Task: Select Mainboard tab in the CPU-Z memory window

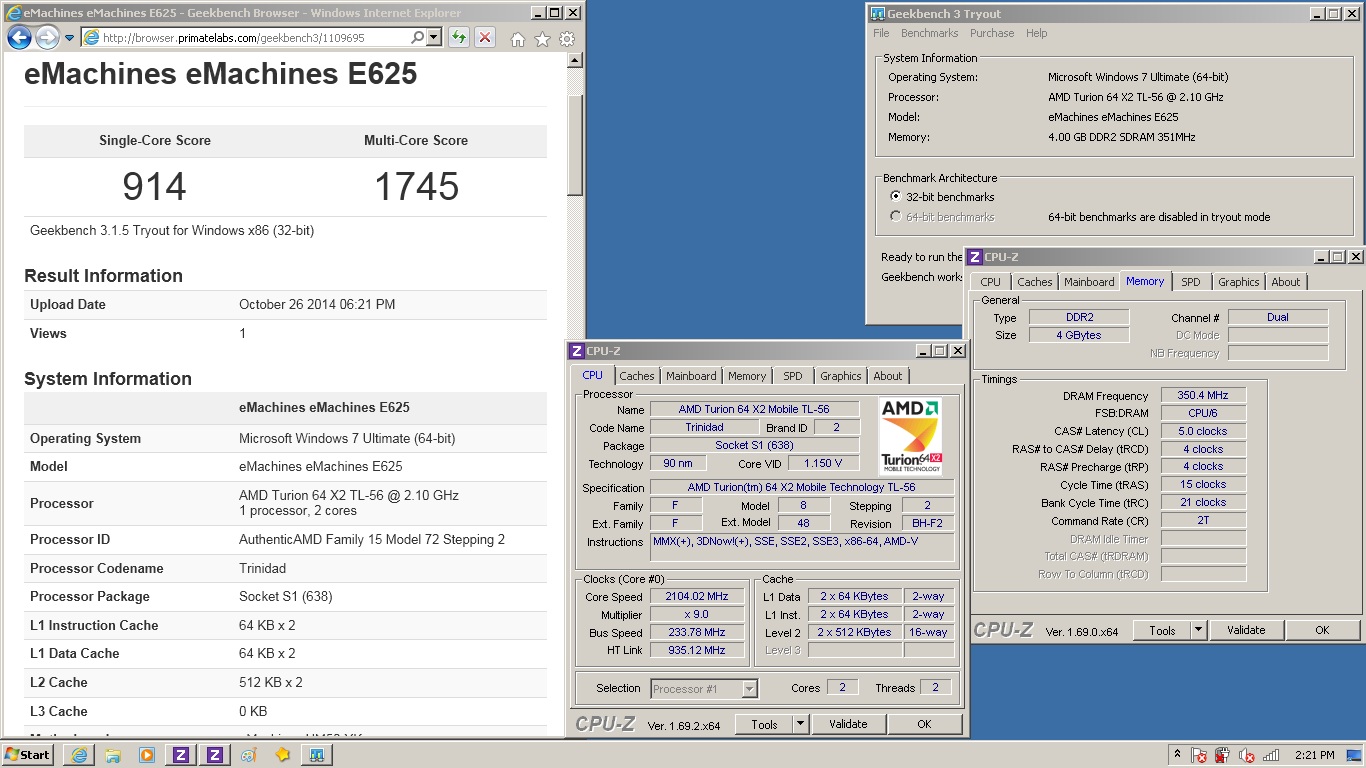Action: [1089, 282]
